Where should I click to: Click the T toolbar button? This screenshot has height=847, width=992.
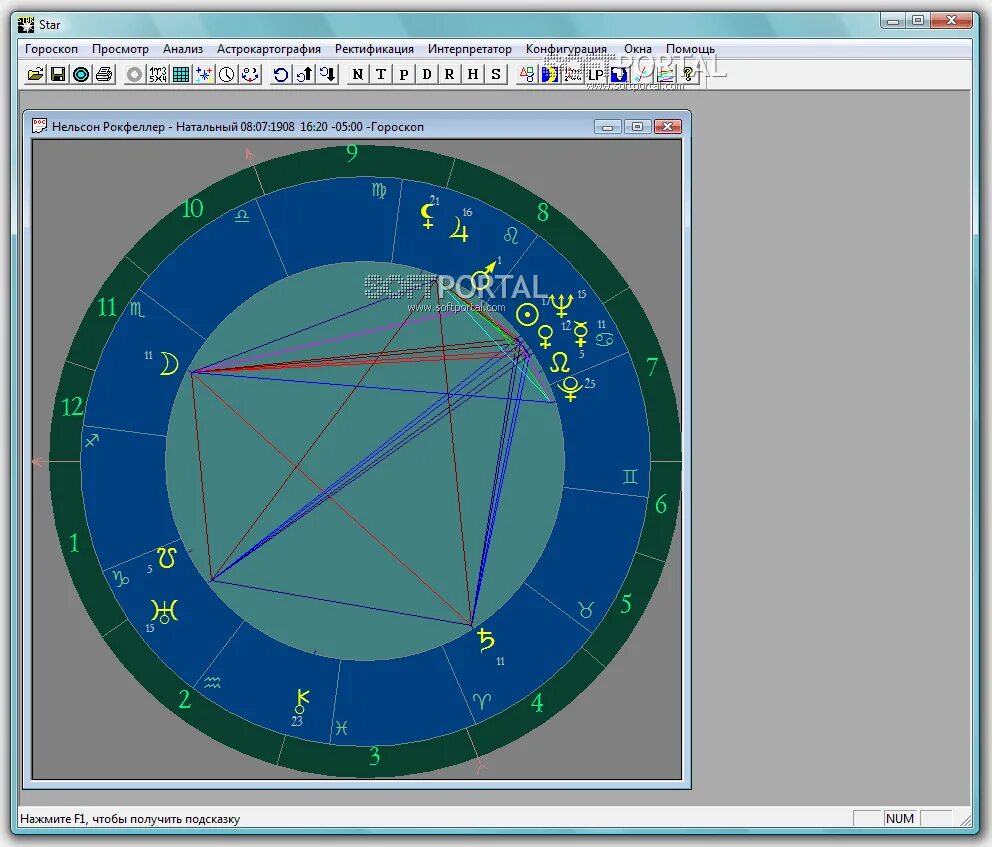click(381, 75)
